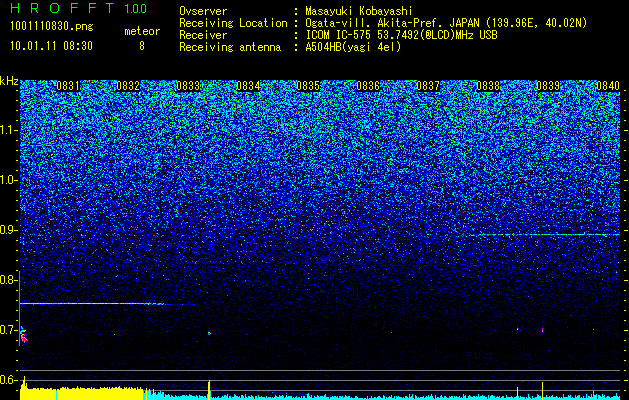This screenshot has height=400, width=629.
Task: Click the red meteor echo near 0839
Action: (542, 330)
